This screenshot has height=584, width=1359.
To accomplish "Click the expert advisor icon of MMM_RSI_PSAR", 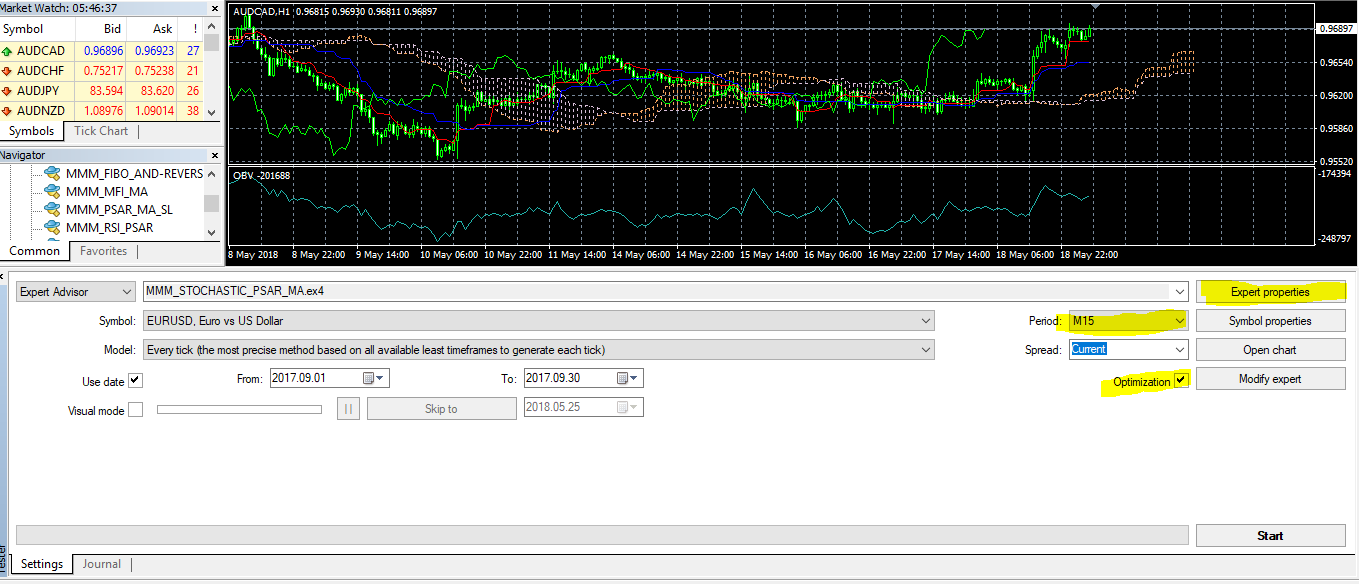I will point(52,227).
